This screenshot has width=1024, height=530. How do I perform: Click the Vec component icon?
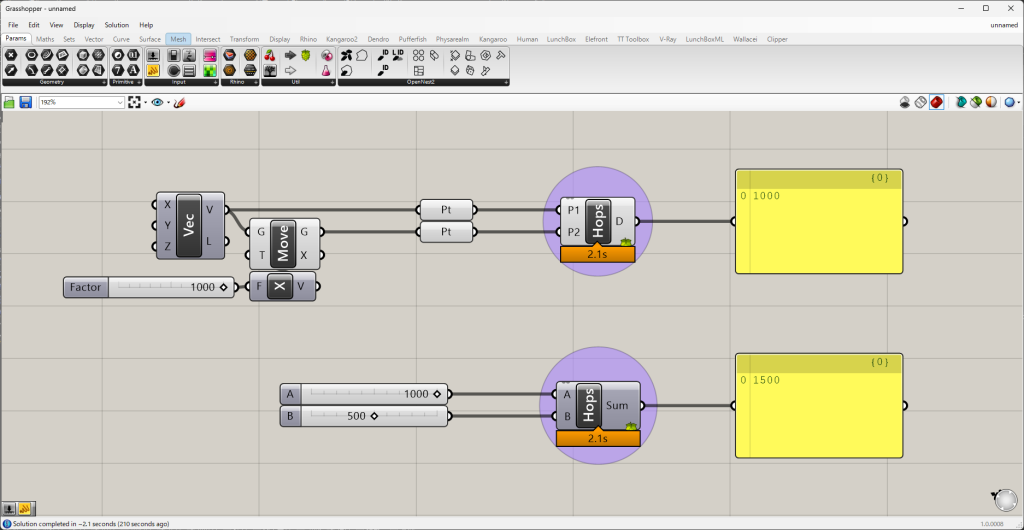189,225
